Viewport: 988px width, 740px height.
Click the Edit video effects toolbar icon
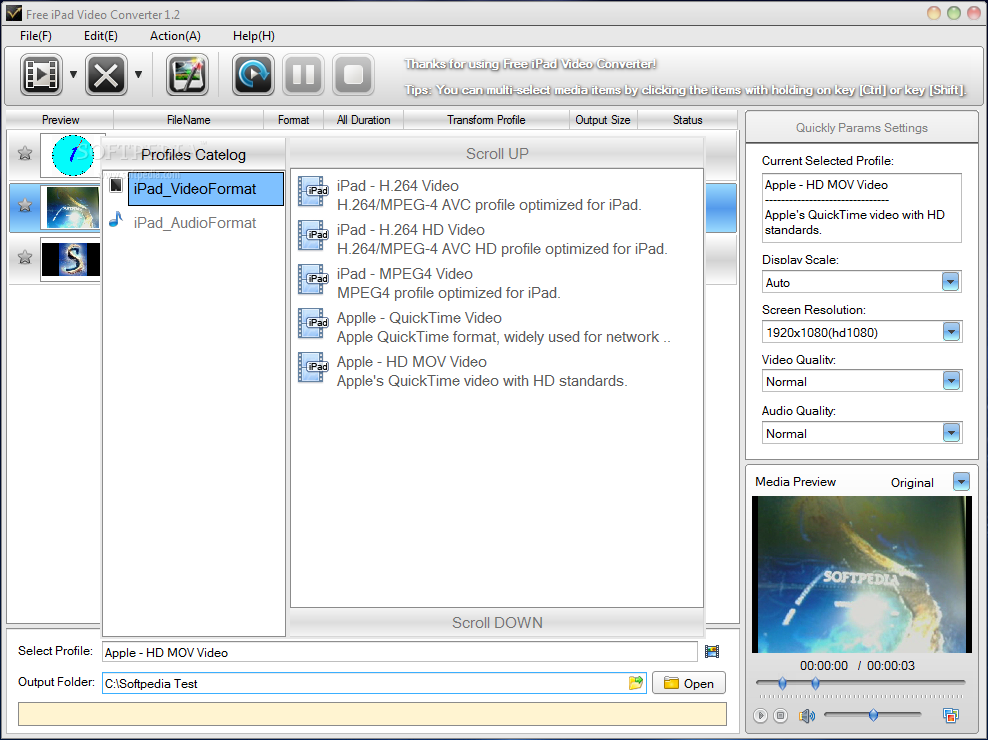pyautogui.click(x=187, y=75)
